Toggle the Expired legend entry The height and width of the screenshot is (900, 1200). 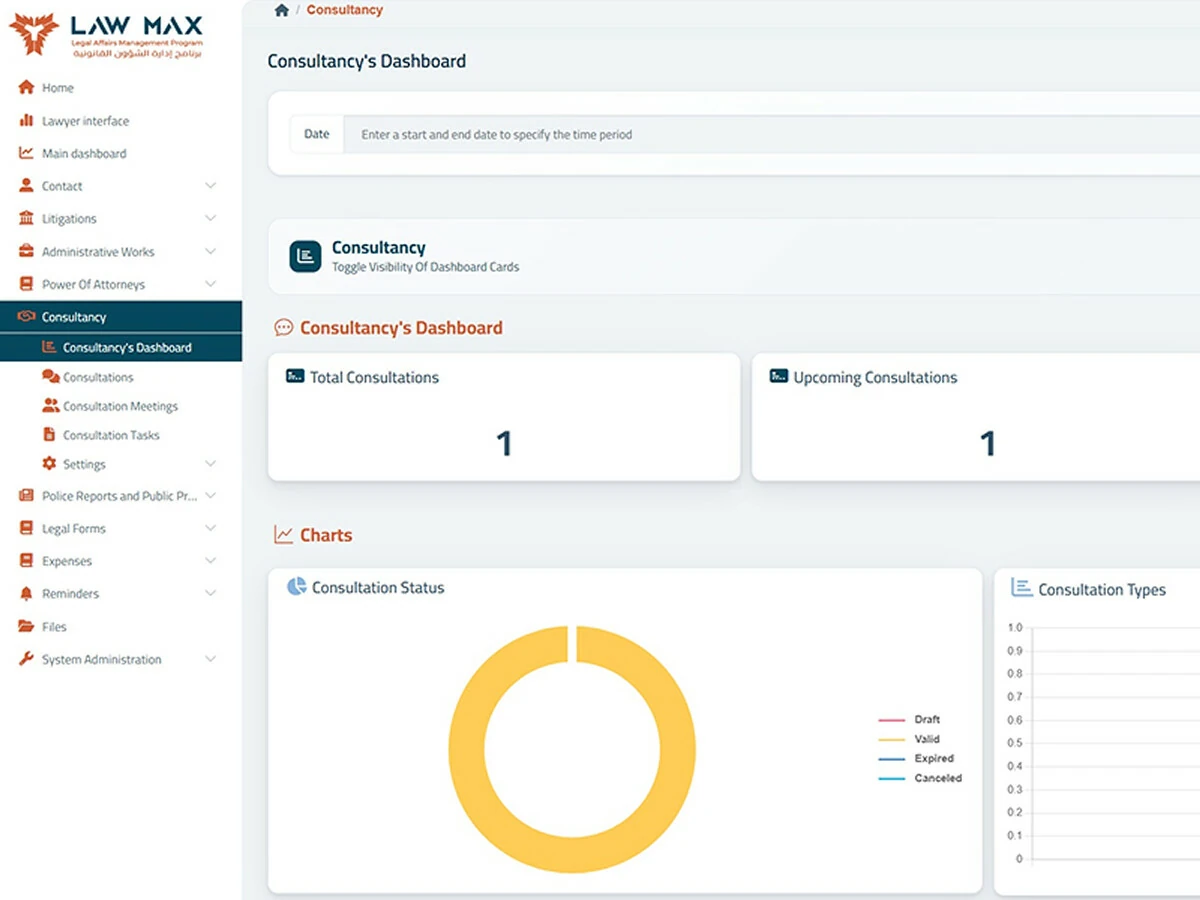[x=916, y=758]
